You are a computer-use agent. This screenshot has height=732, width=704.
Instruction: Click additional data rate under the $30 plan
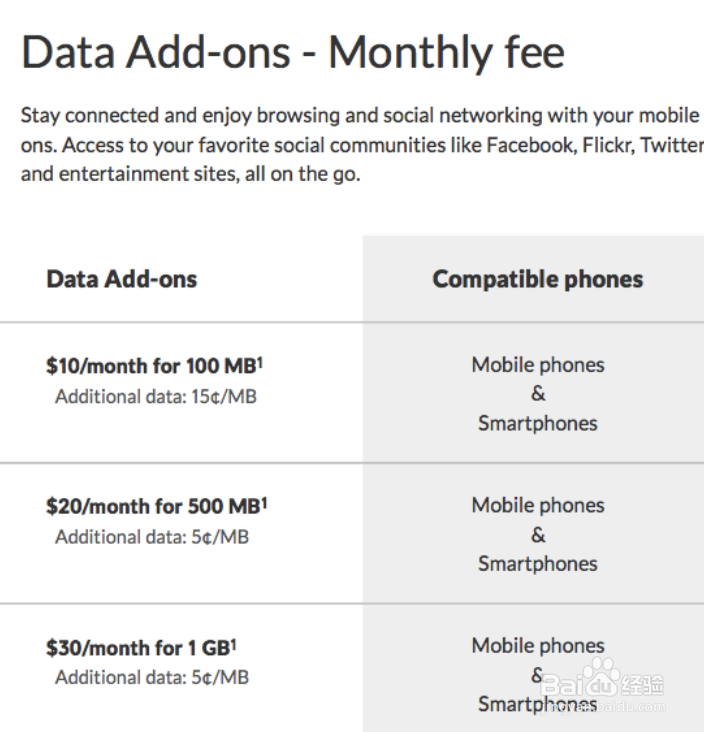[151, 677]
